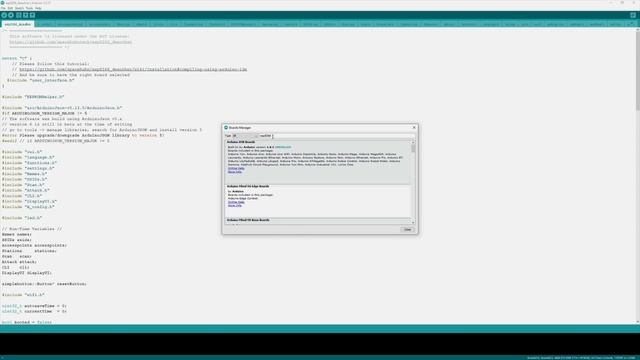Select the Arduino Mbed OS Edge Boards entry

(248, 186)
